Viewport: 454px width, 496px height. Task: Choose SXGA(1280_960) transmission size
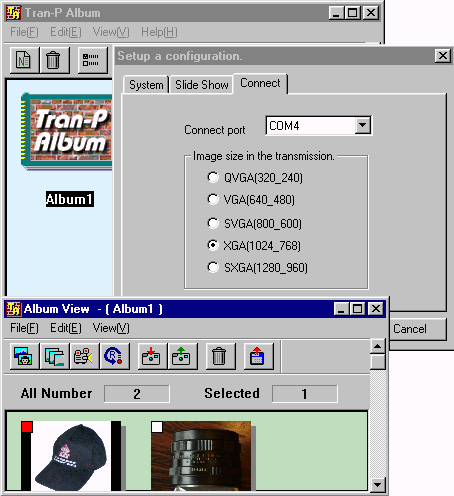[213, 267]
